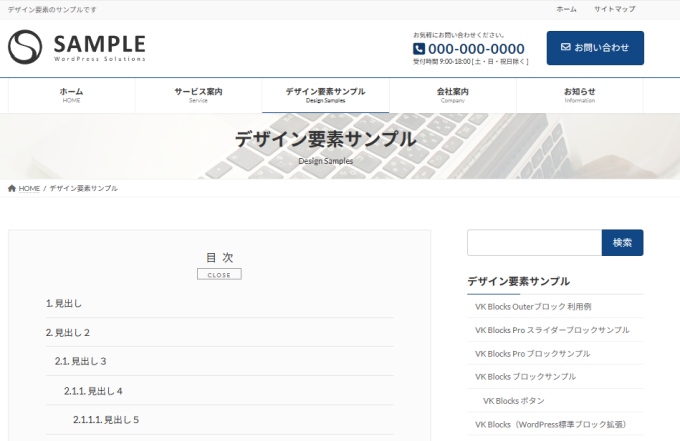Viewport: 680px width, 441px height.
Task: Open VK Blocks Pro スライダーブロックサンプル link
Action: [552, 329]
